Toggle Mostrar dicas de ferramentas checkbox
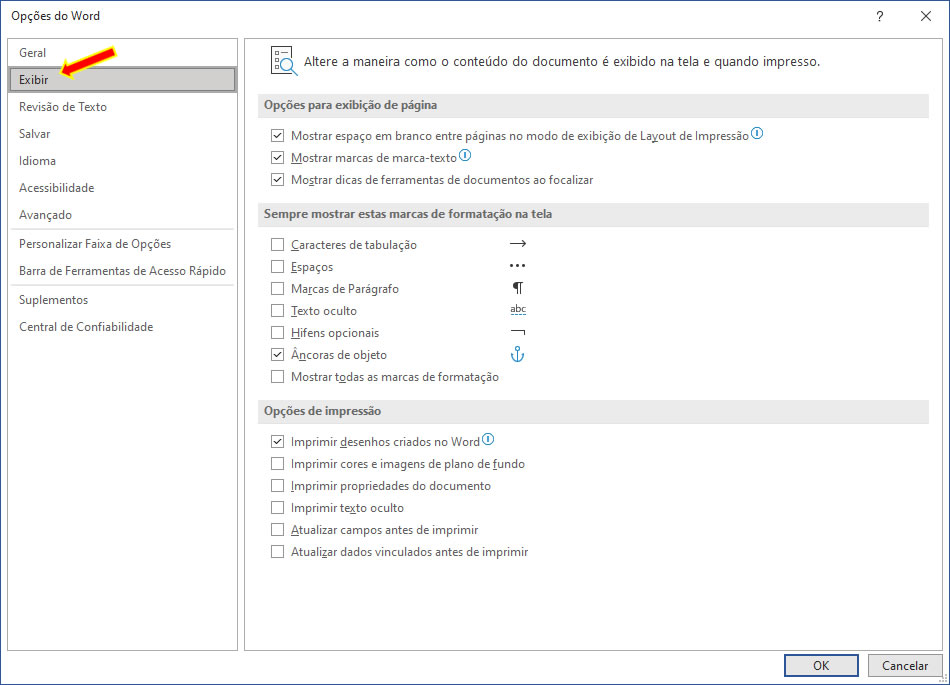950x685 pixels. pos(277,179)
